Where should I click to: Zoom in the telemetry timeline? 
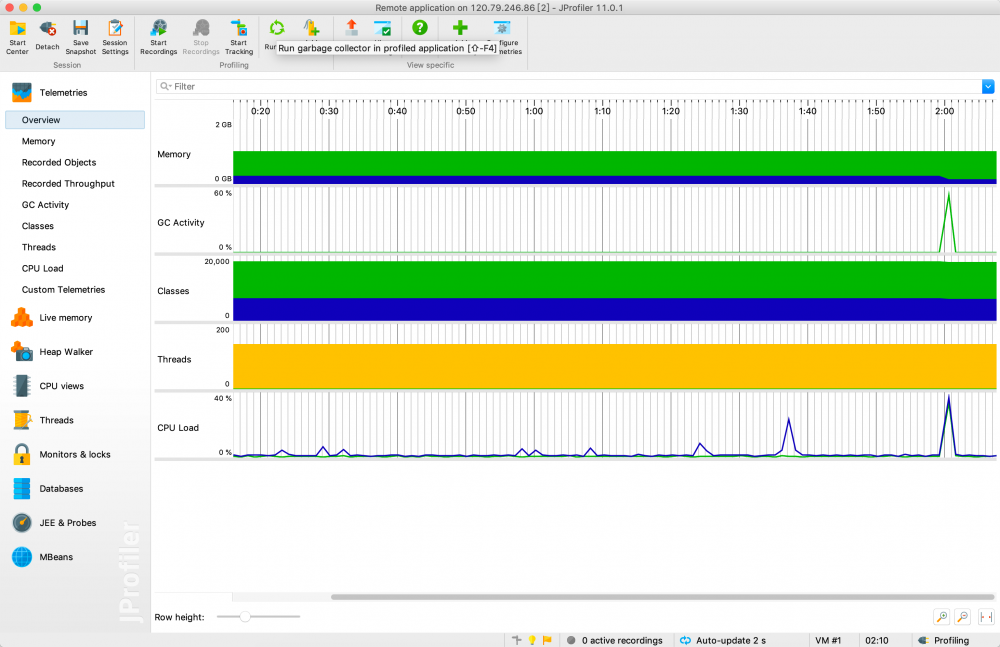click(941, 617)
